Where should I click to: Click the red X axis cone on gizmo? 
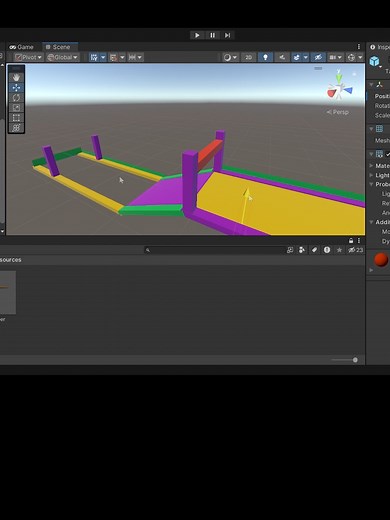(332, 93)
